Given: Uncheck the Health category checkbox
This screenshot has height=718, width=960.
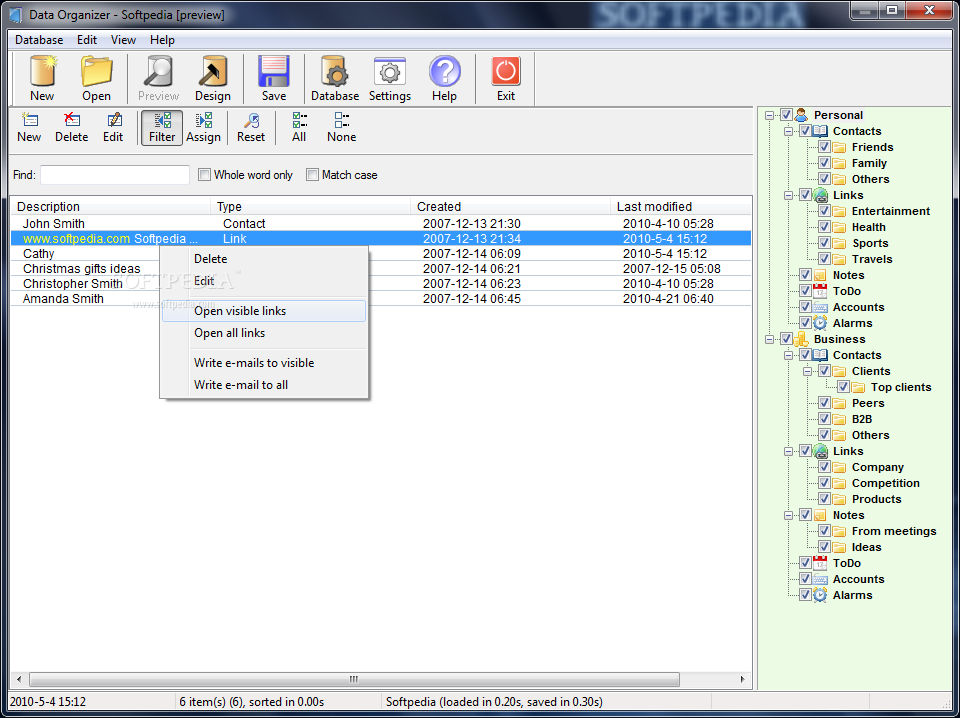Looking at the screenshot, I should pyautogui.click(x=824, y=227).
